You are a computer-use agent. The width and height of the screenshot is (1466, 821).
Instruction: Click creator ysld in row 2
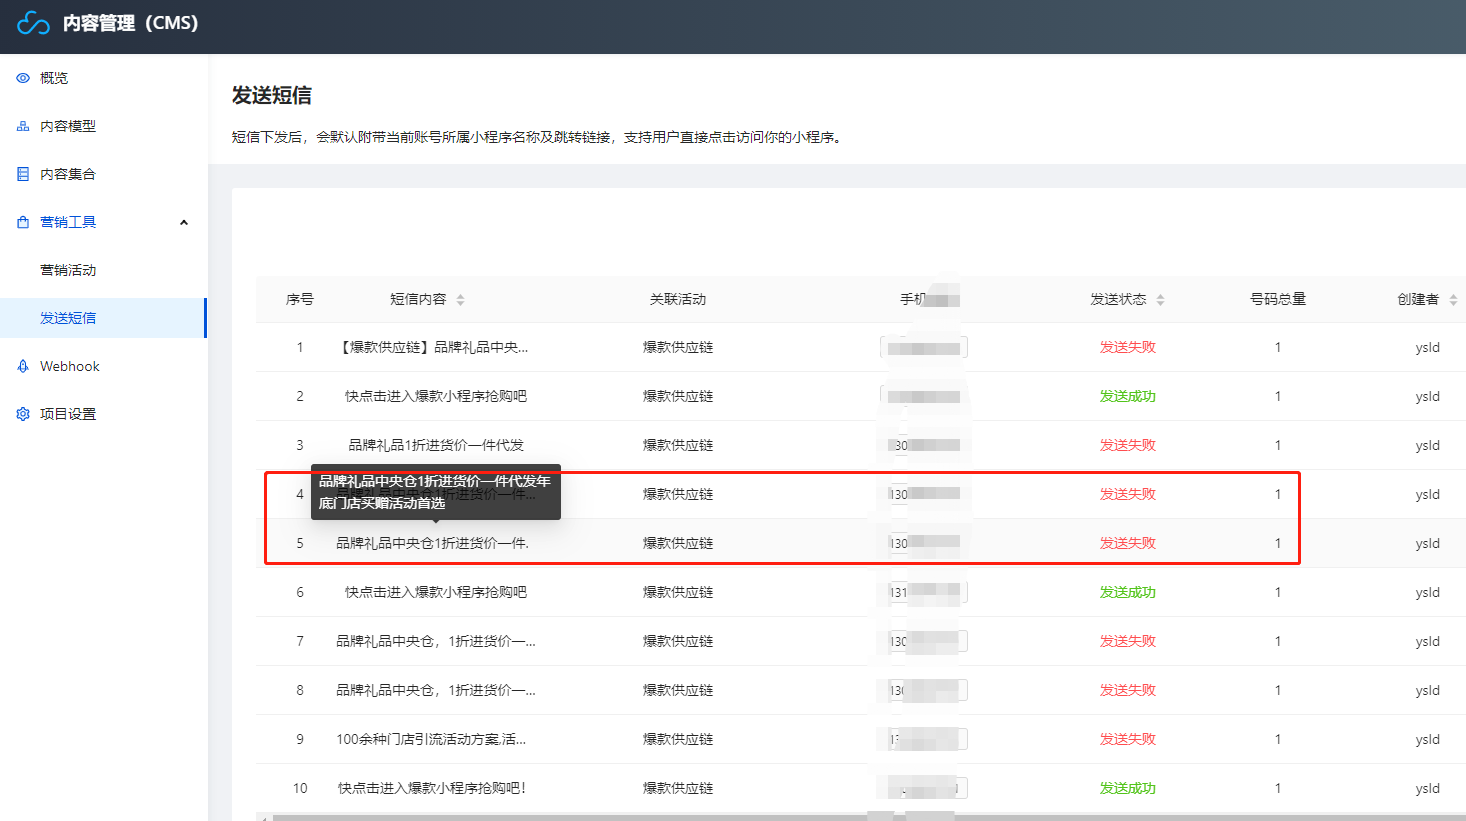coord(1428,396)
